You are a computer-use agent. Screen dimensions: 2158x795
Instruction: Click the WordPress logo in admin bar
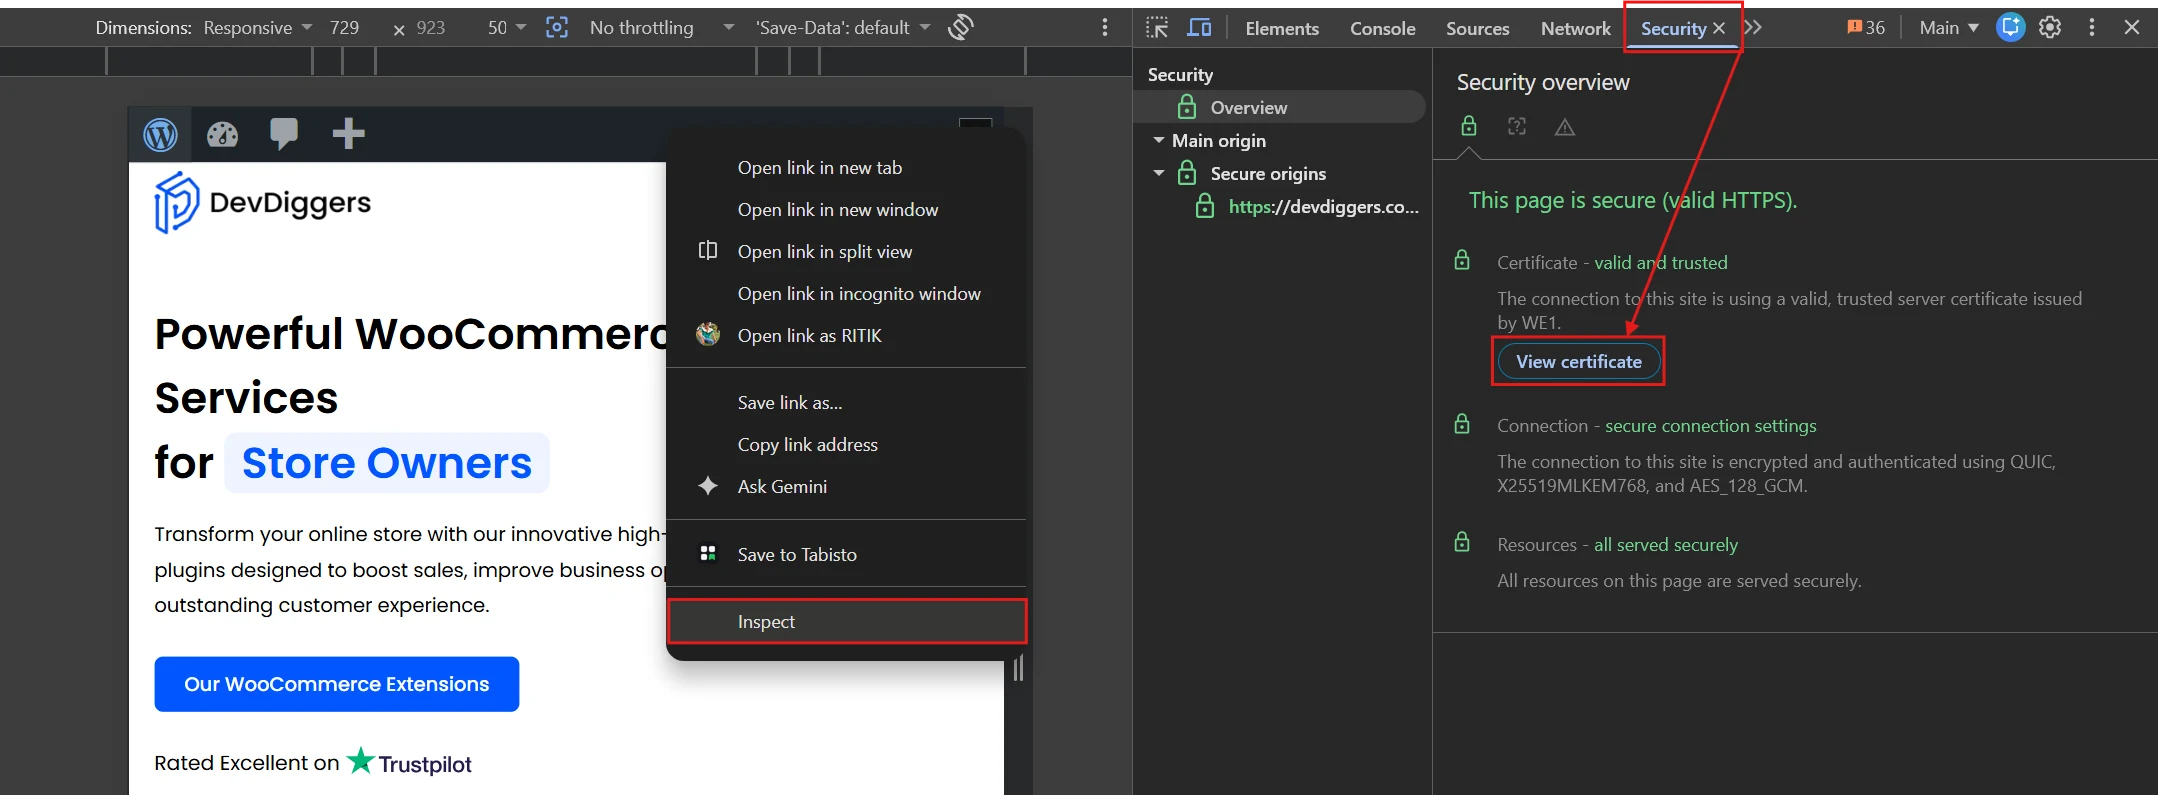coord(160,134)
